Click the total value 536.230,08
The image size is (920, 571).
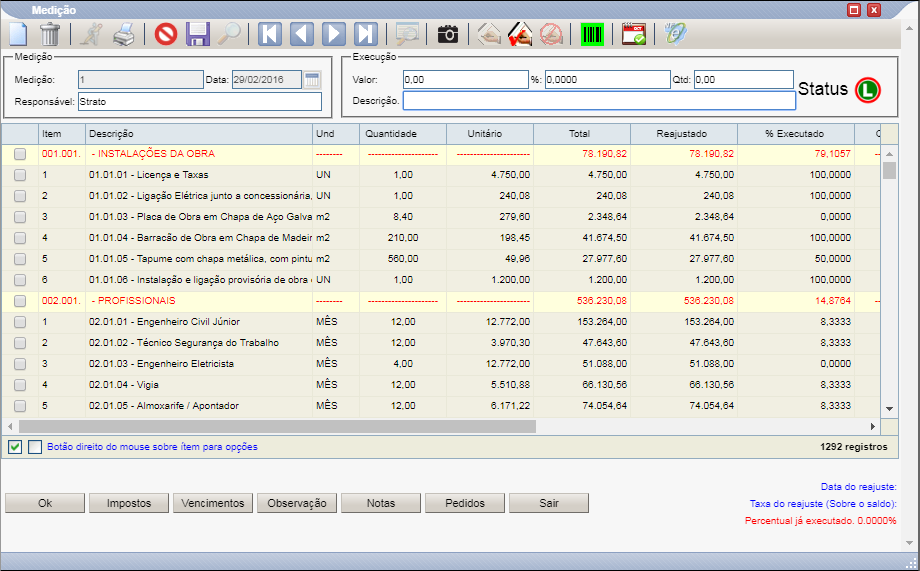(x=602, y=301)
